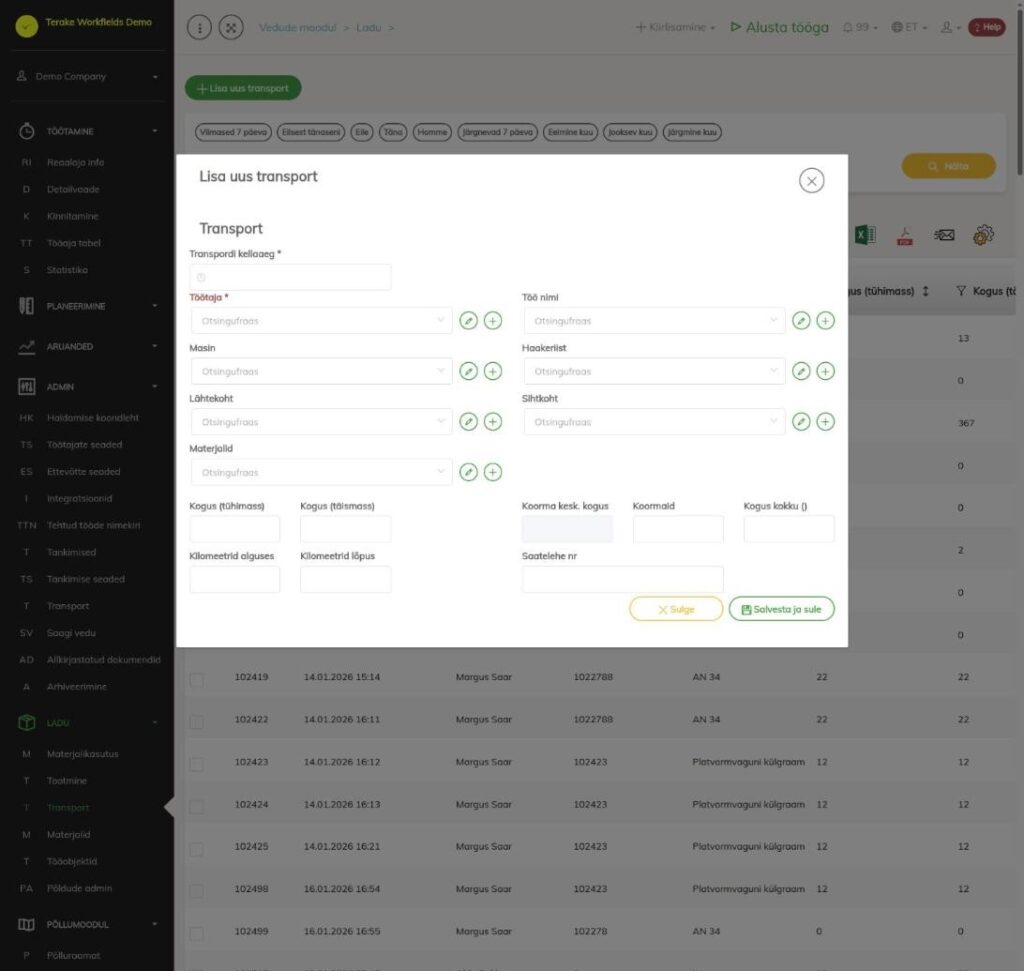Click the add plus icon next to Haakeriist
Screen dimensions: 1024x971
825,371
